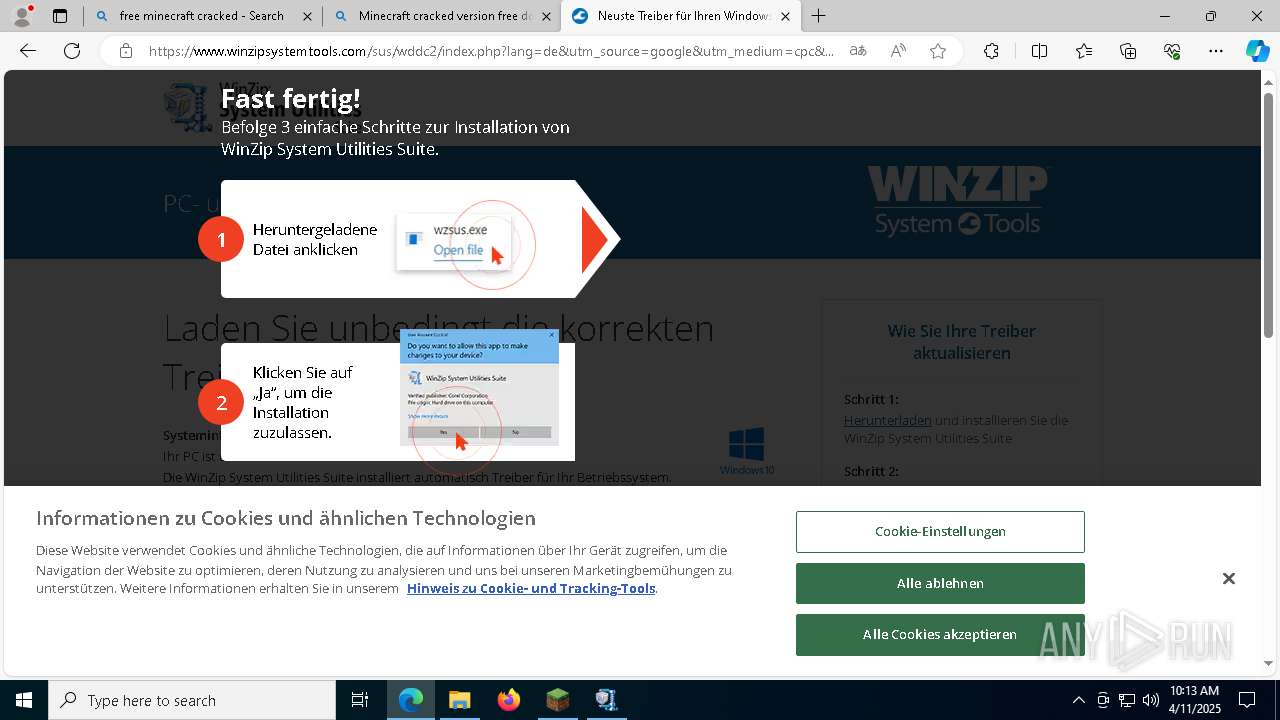This screenshot has height=720, width=1280.
Task: Open the Windows Start menu
Action: point(24,700)
